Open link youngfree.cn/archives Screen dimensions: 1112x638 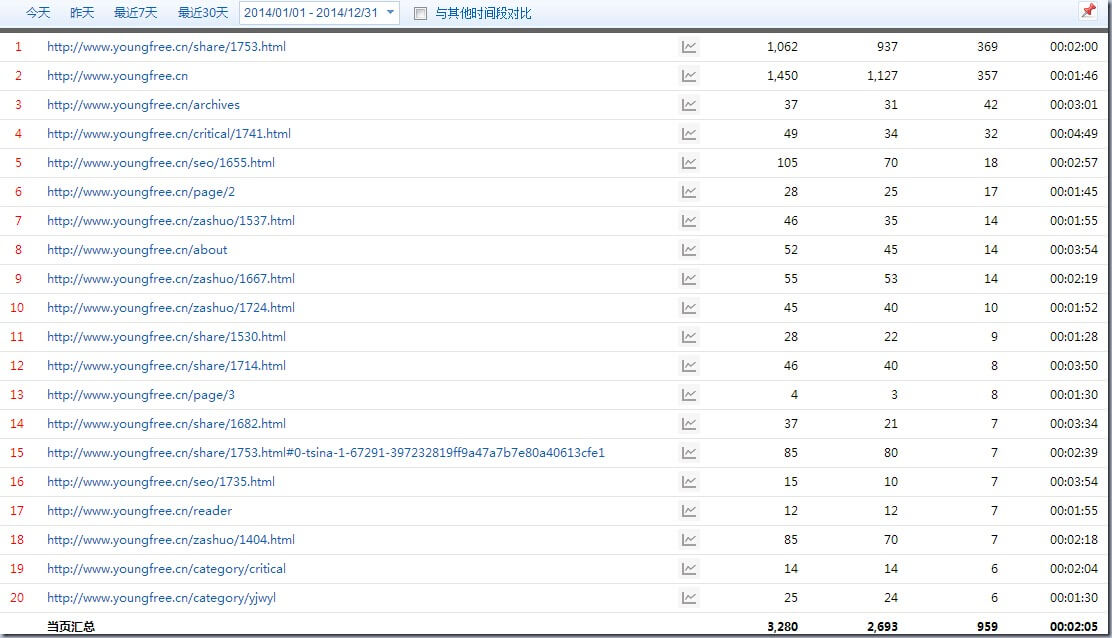pyautogui.click(x=143, y=105)
